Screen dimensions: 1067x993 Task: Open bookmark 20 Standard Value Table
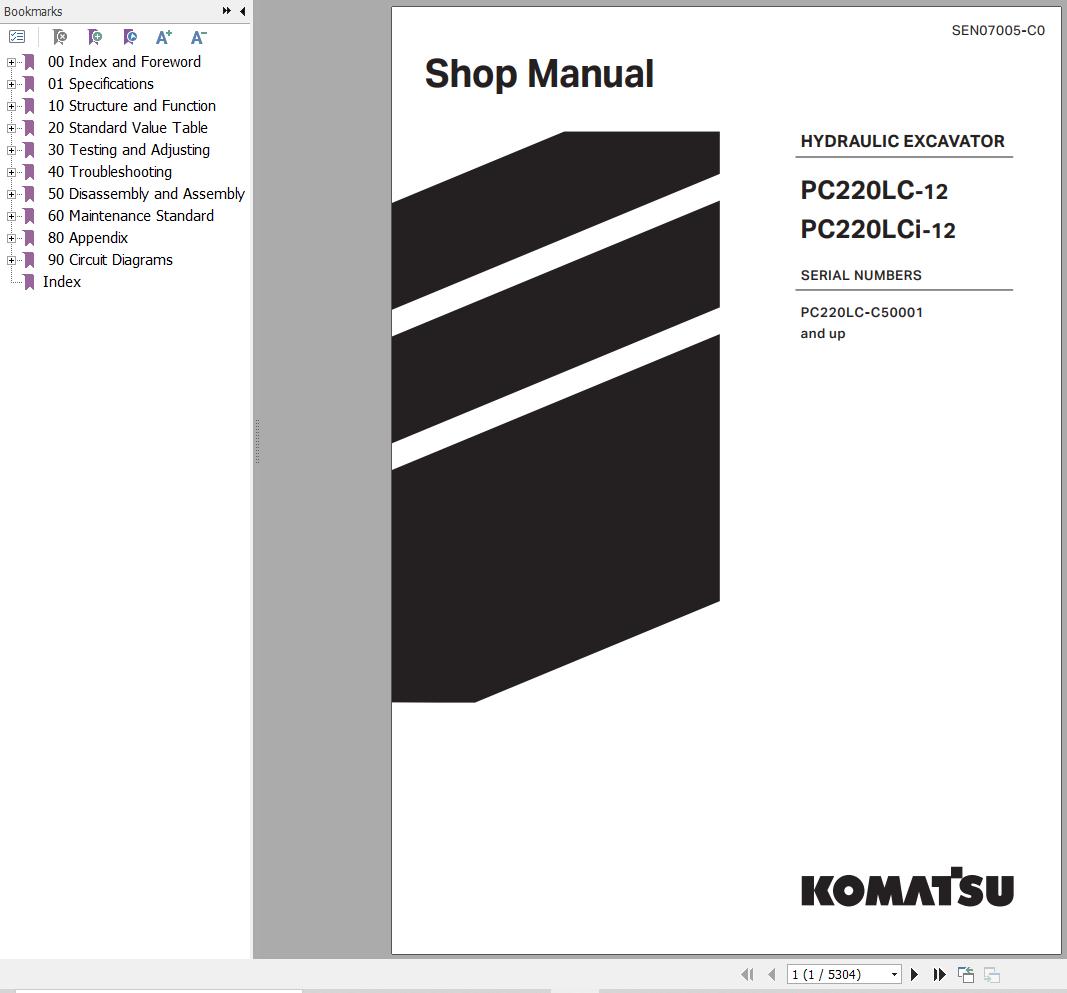[127, 128]
